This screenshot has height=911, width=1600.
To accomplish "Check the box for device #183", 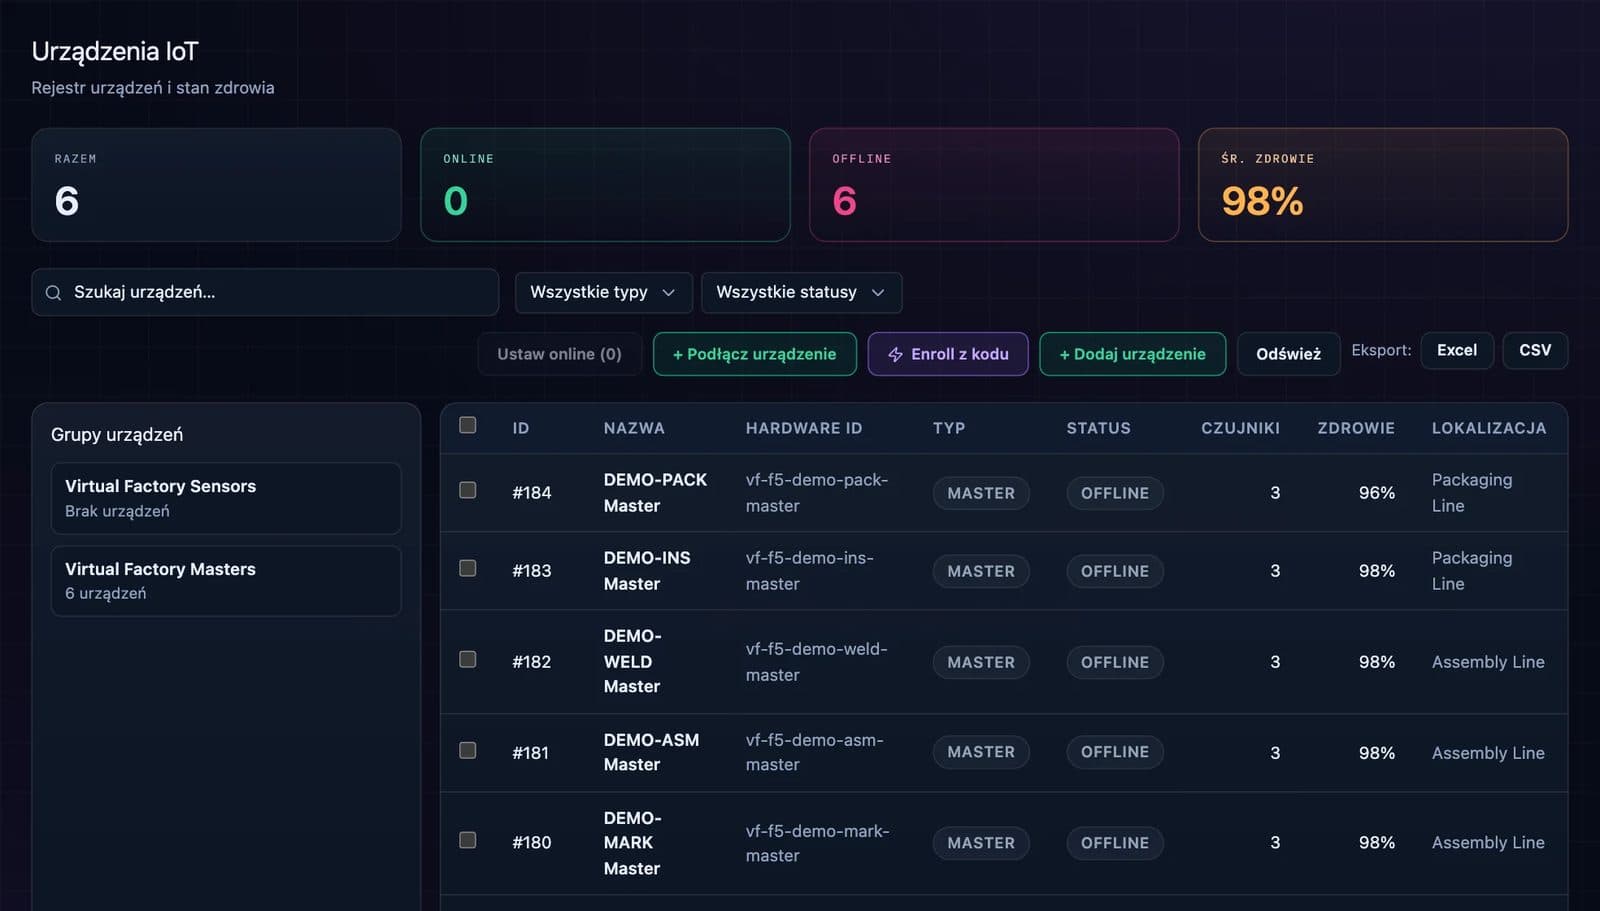I will coord(467,568).
